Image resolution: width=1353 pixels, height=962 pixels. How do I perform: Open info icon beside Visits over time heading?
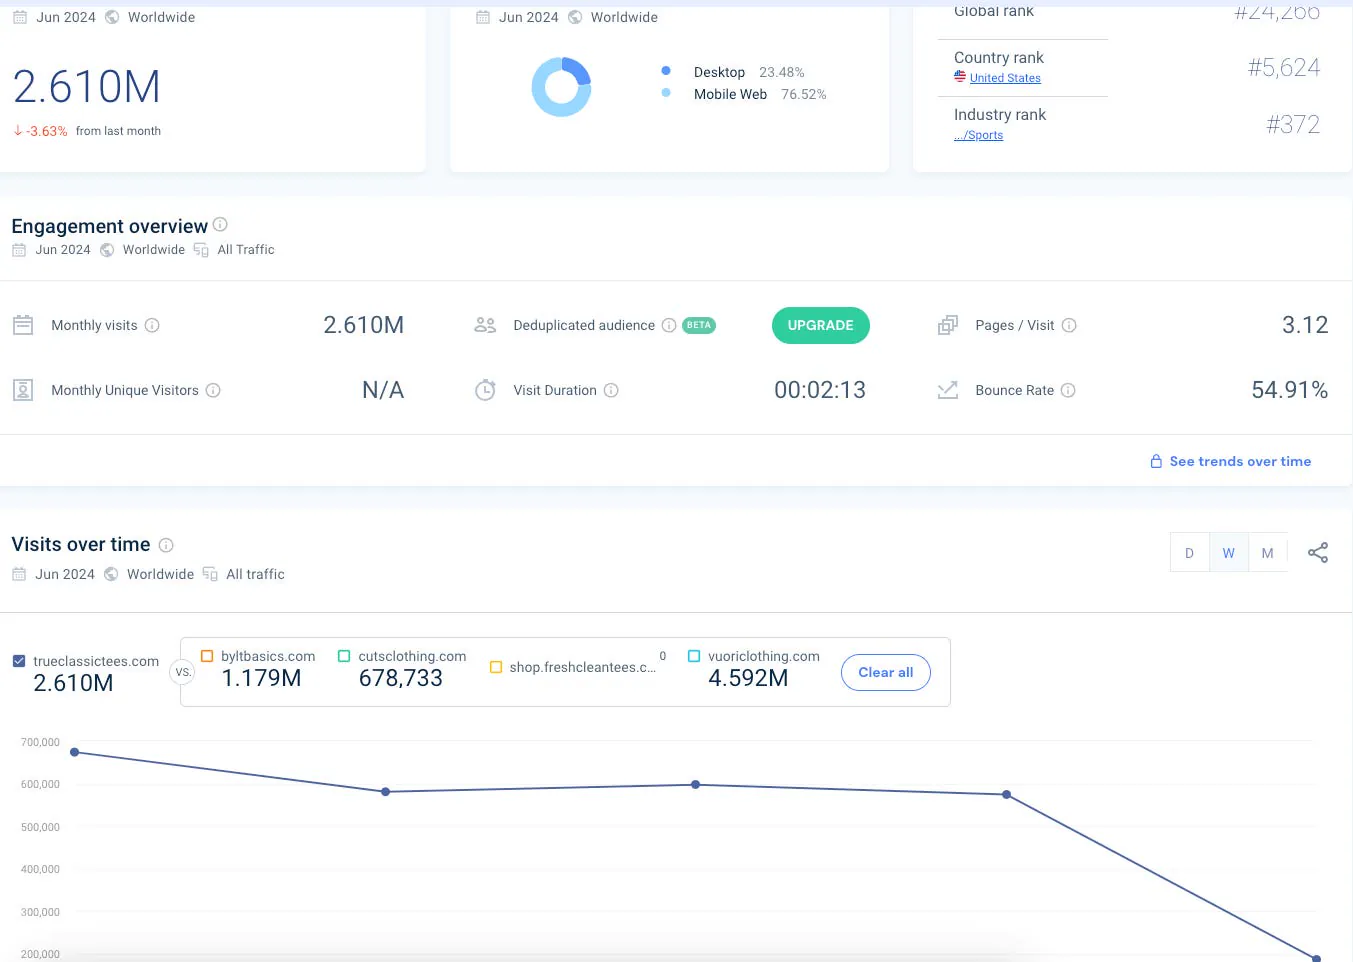click(x=166, y=545)
